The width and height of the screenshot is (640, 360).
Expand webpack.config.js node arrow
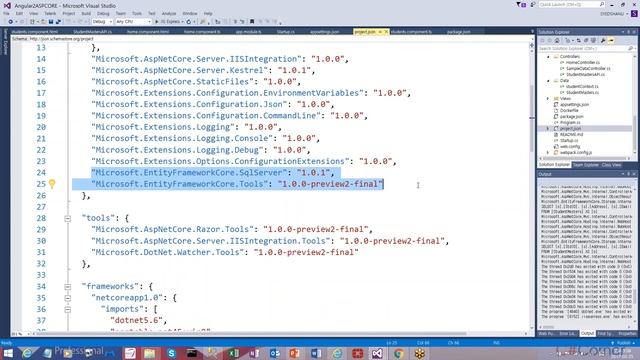(548, 152)
